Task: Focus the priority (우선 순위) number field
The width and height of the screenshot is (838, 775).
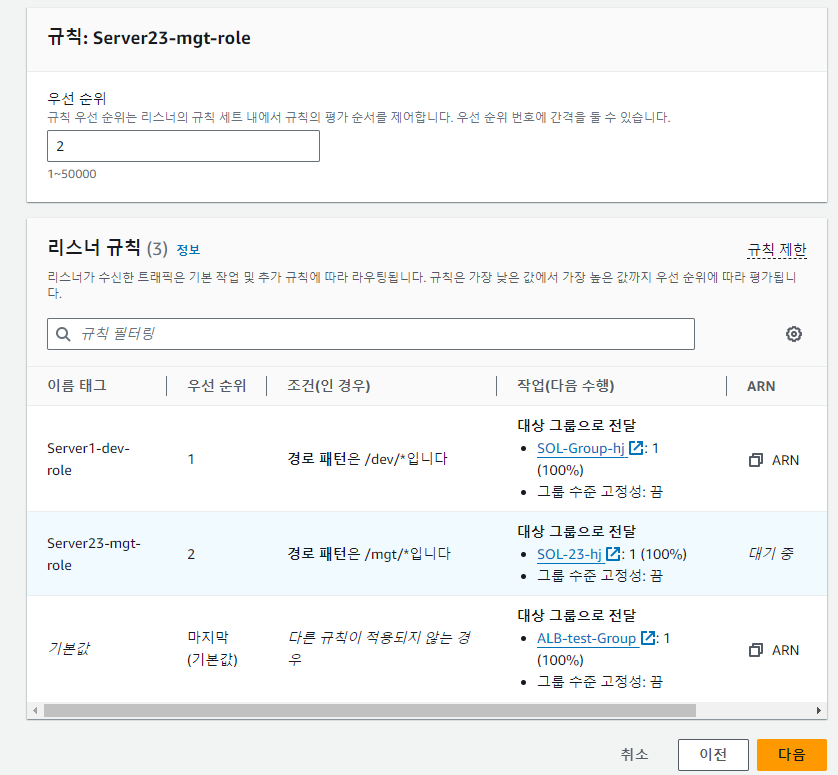Action: 183,146
